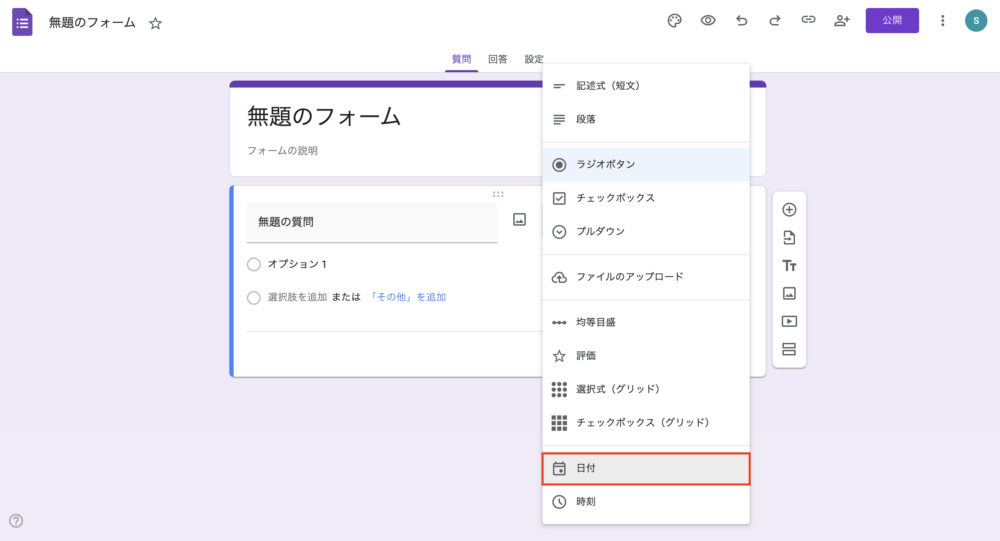Star the 無題のフォーム form
The image size is (1000, 541).
pyautogui.click(x=155, y=24)
